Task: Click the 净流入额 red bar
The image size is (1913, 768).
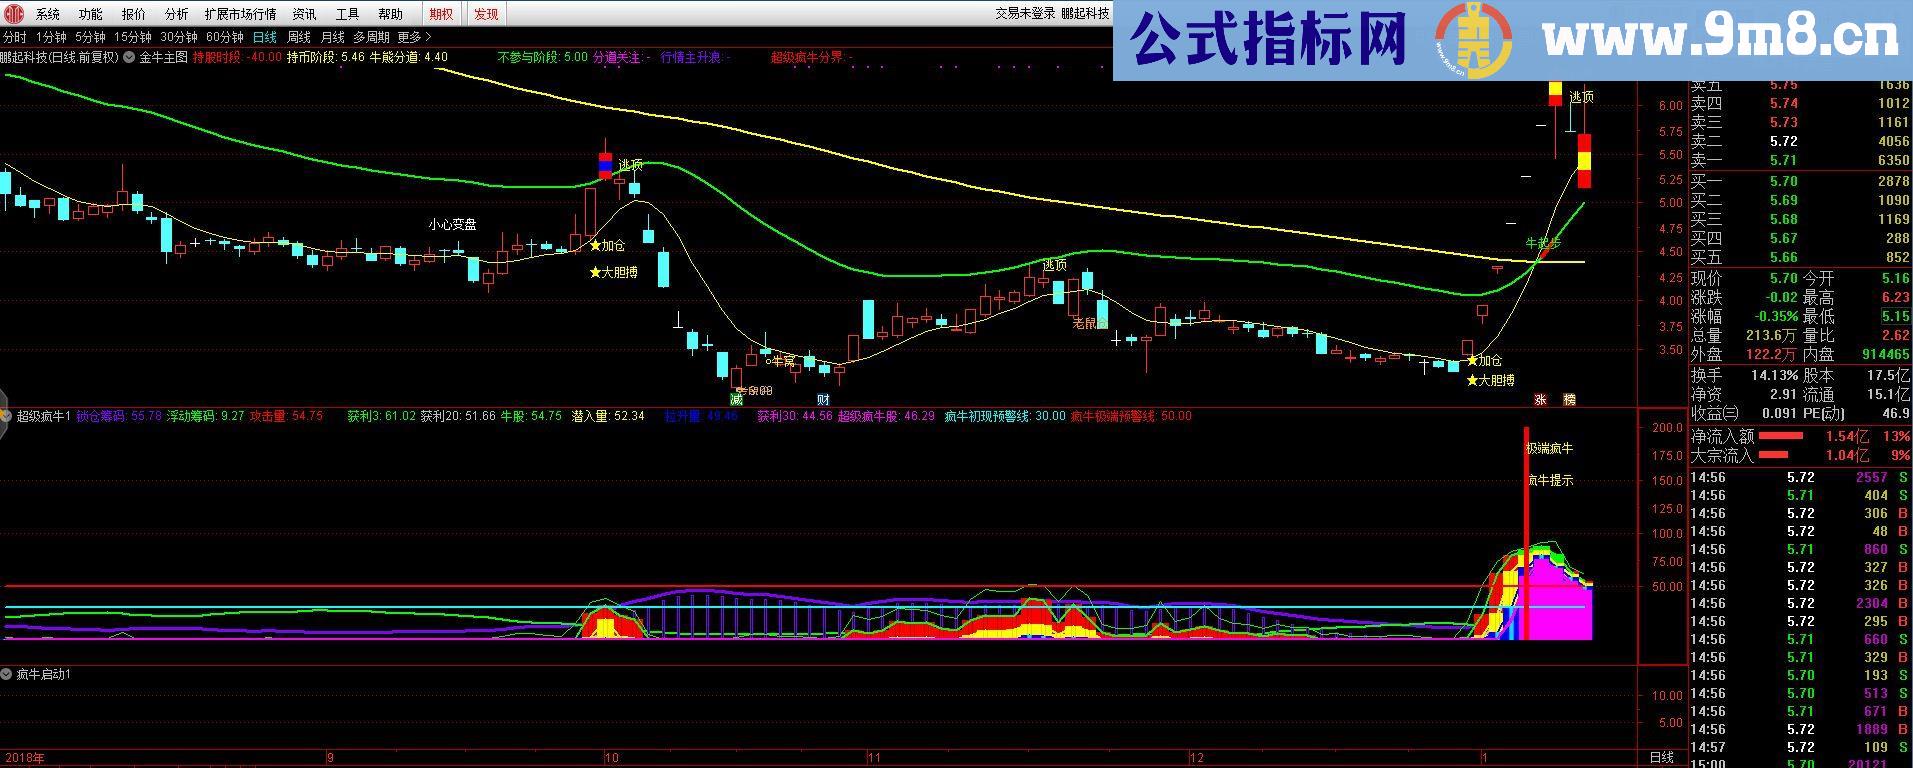Action: tap(1781, 436)
